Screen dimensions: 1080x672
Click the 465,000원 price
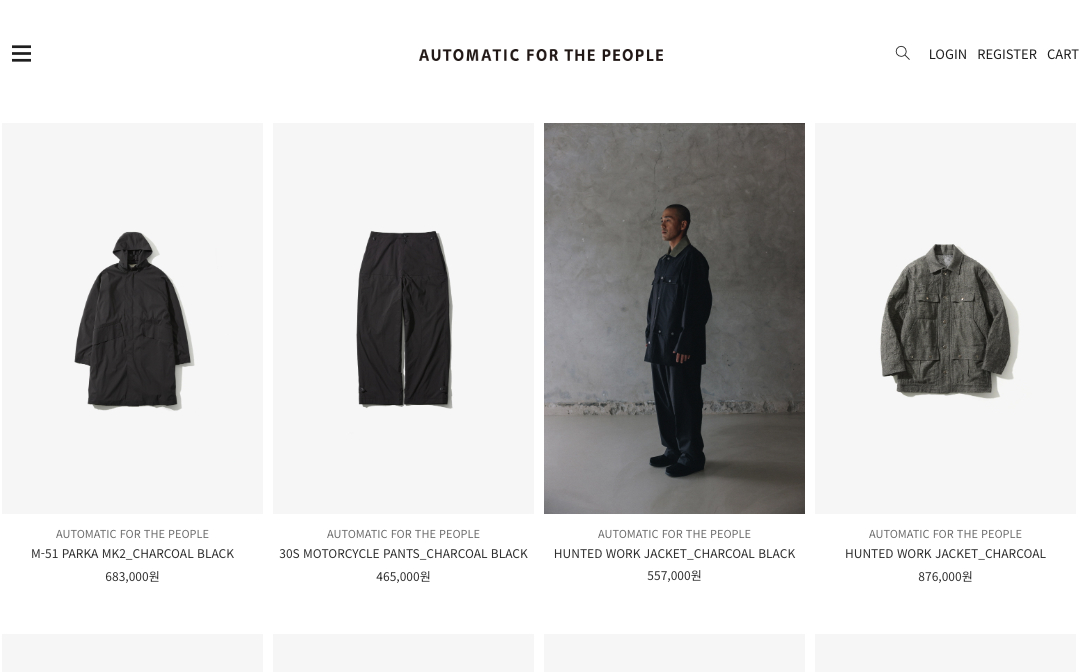click(x=403, y=576)
